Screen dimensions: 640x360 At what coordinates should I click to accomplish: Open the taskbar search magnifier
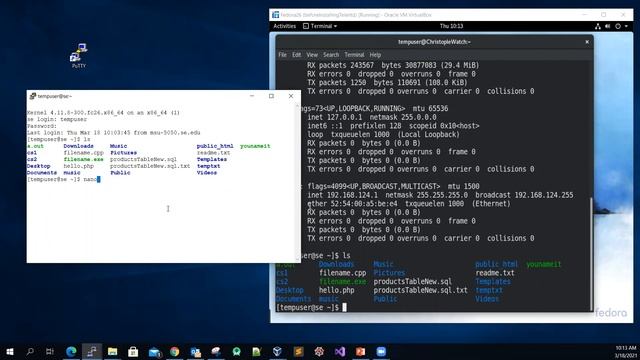(x=30, y=351)
